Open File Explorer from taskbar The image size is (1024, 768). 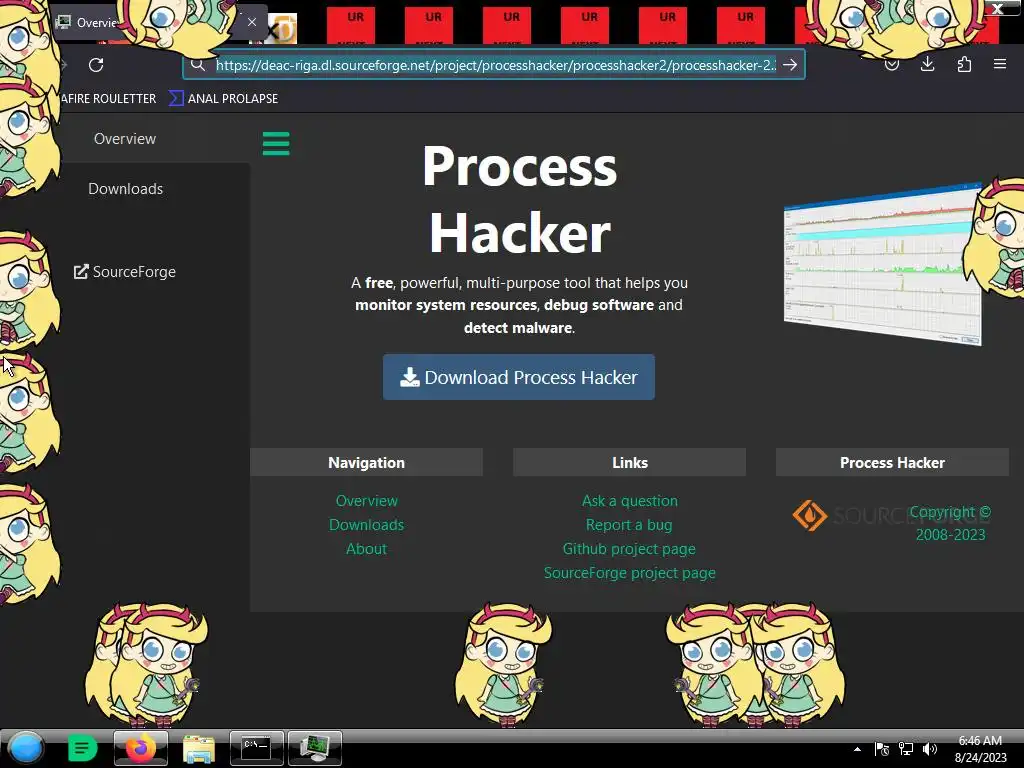tap(199, 748)
